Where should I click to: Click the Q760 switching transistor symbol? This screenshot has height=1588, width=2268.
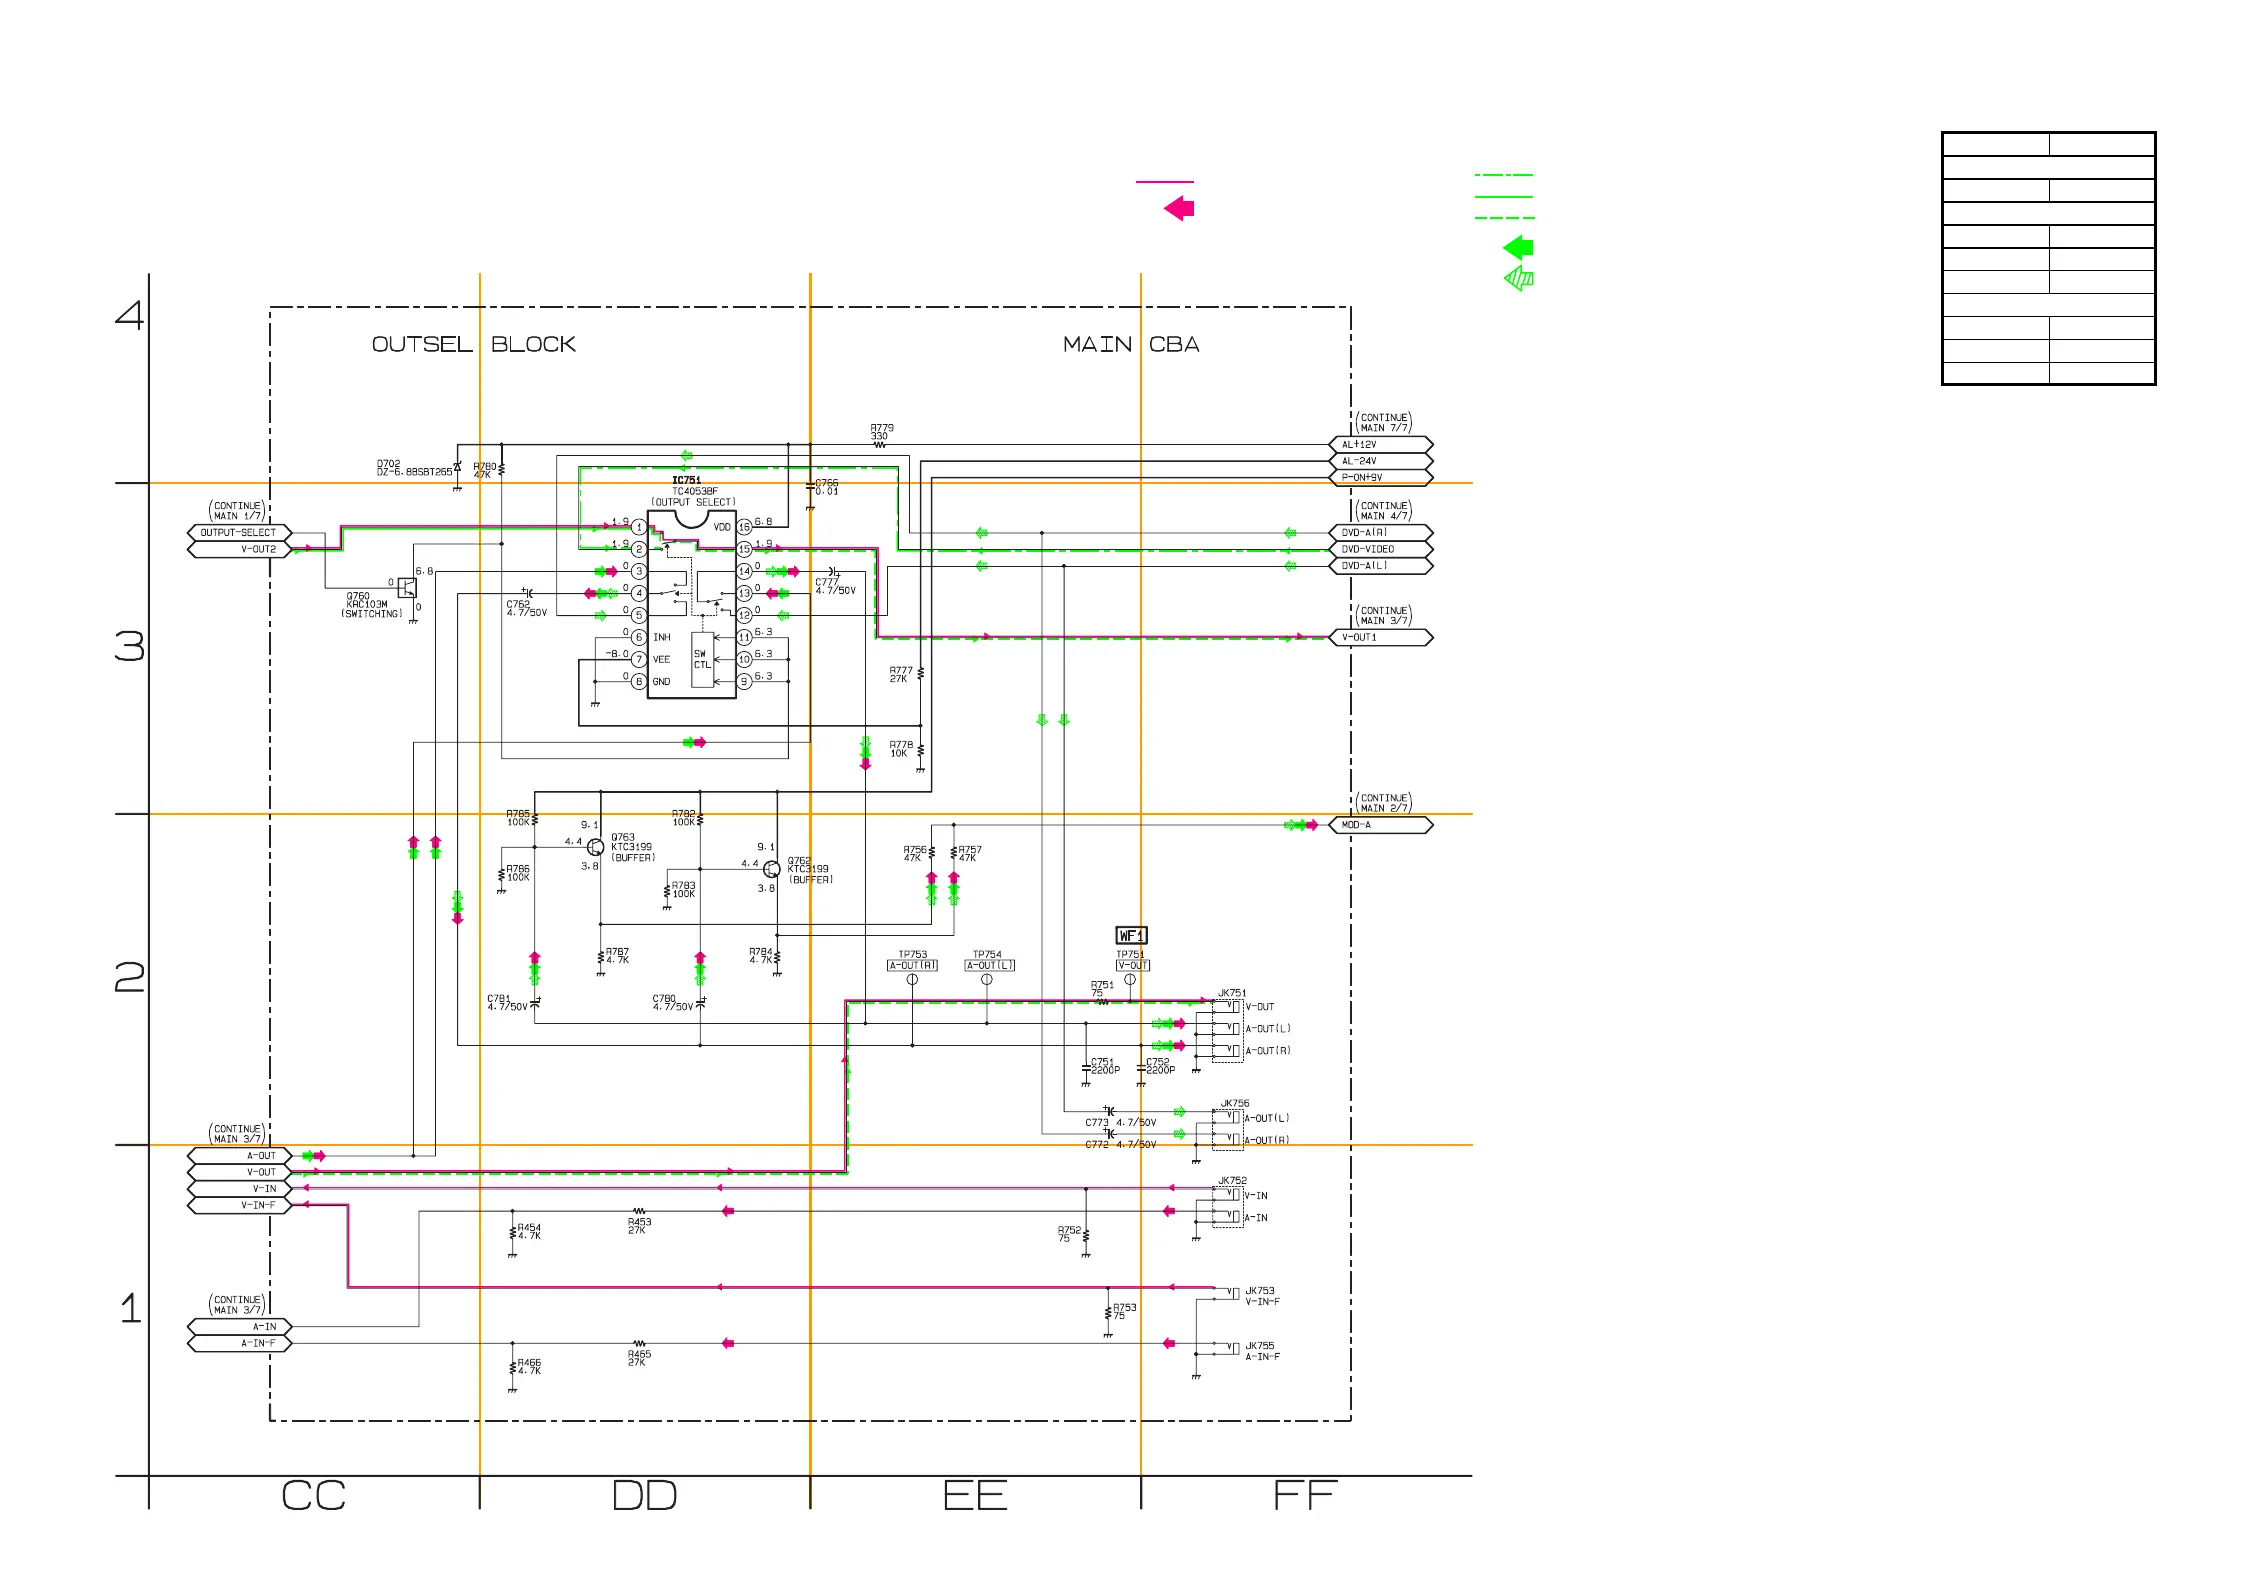click(x=407, y=586)
